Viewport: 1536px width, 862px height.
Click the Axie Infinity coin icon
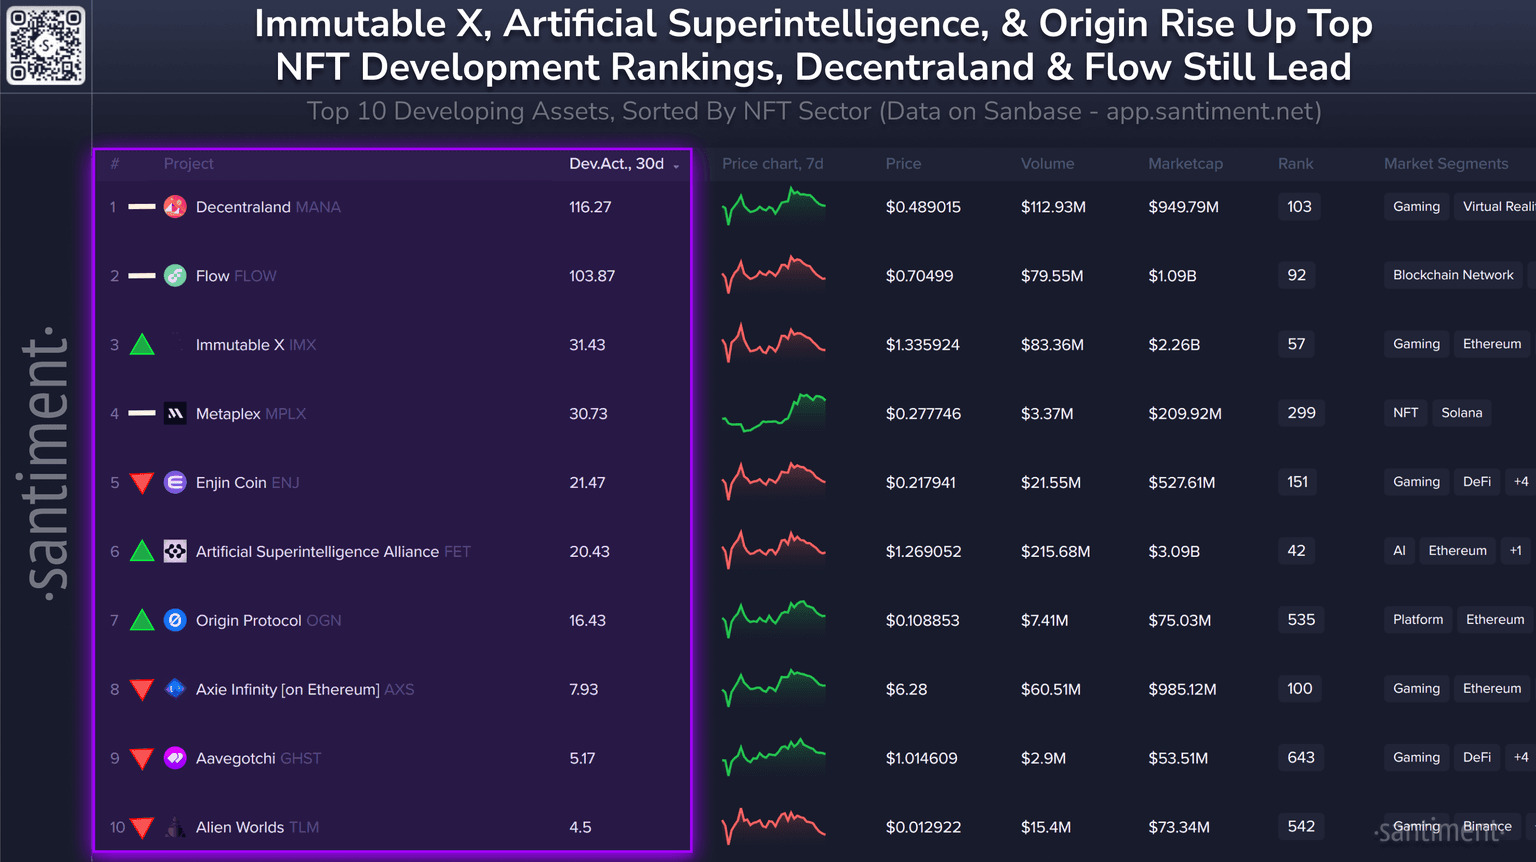pos(175,690)
